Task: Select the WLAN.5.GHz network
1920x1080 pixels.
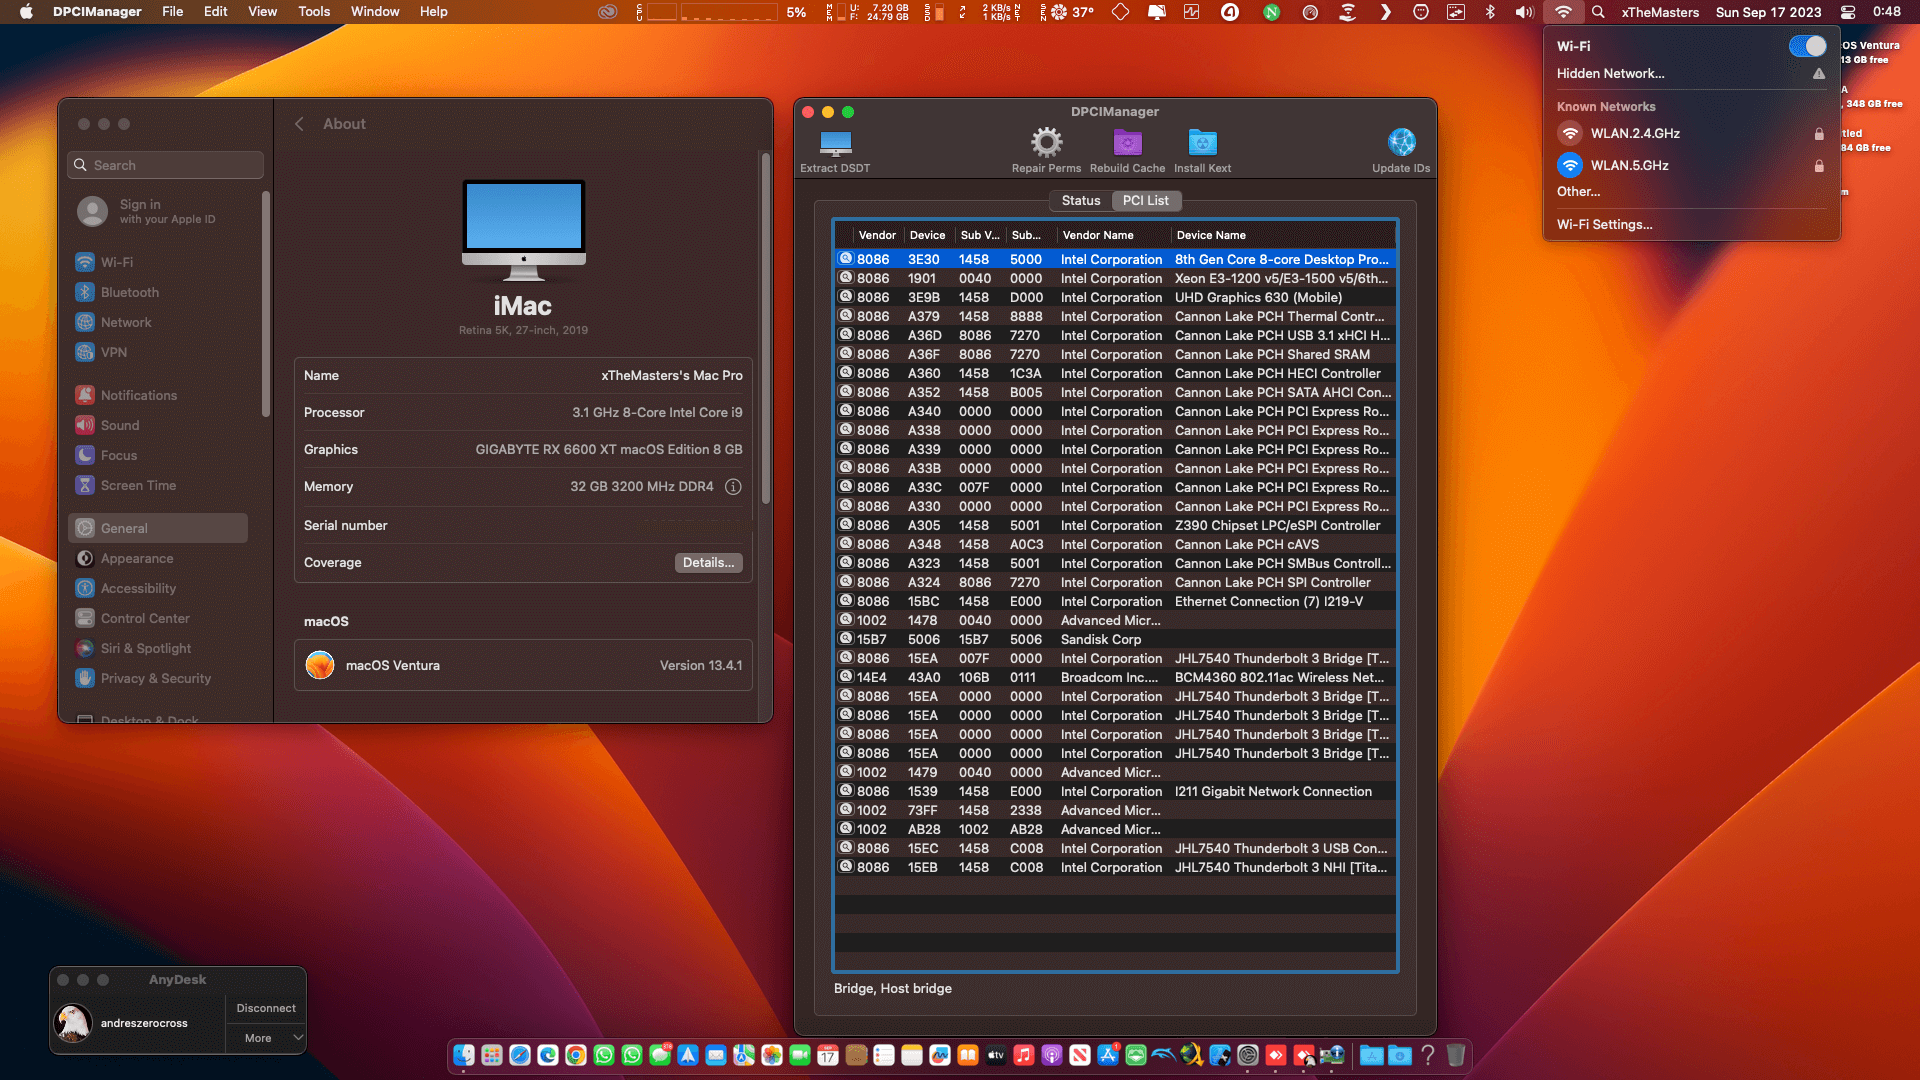Action: point(1691,165)
